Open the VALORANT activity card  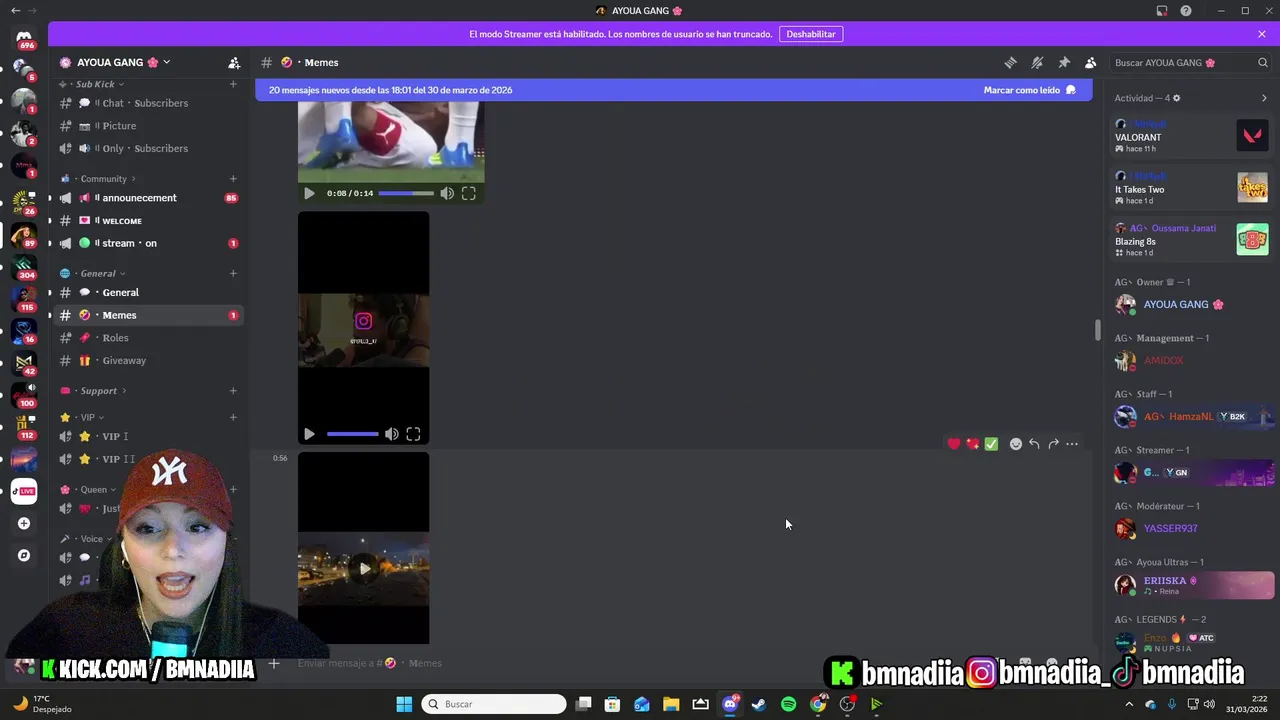(1191, 135)
